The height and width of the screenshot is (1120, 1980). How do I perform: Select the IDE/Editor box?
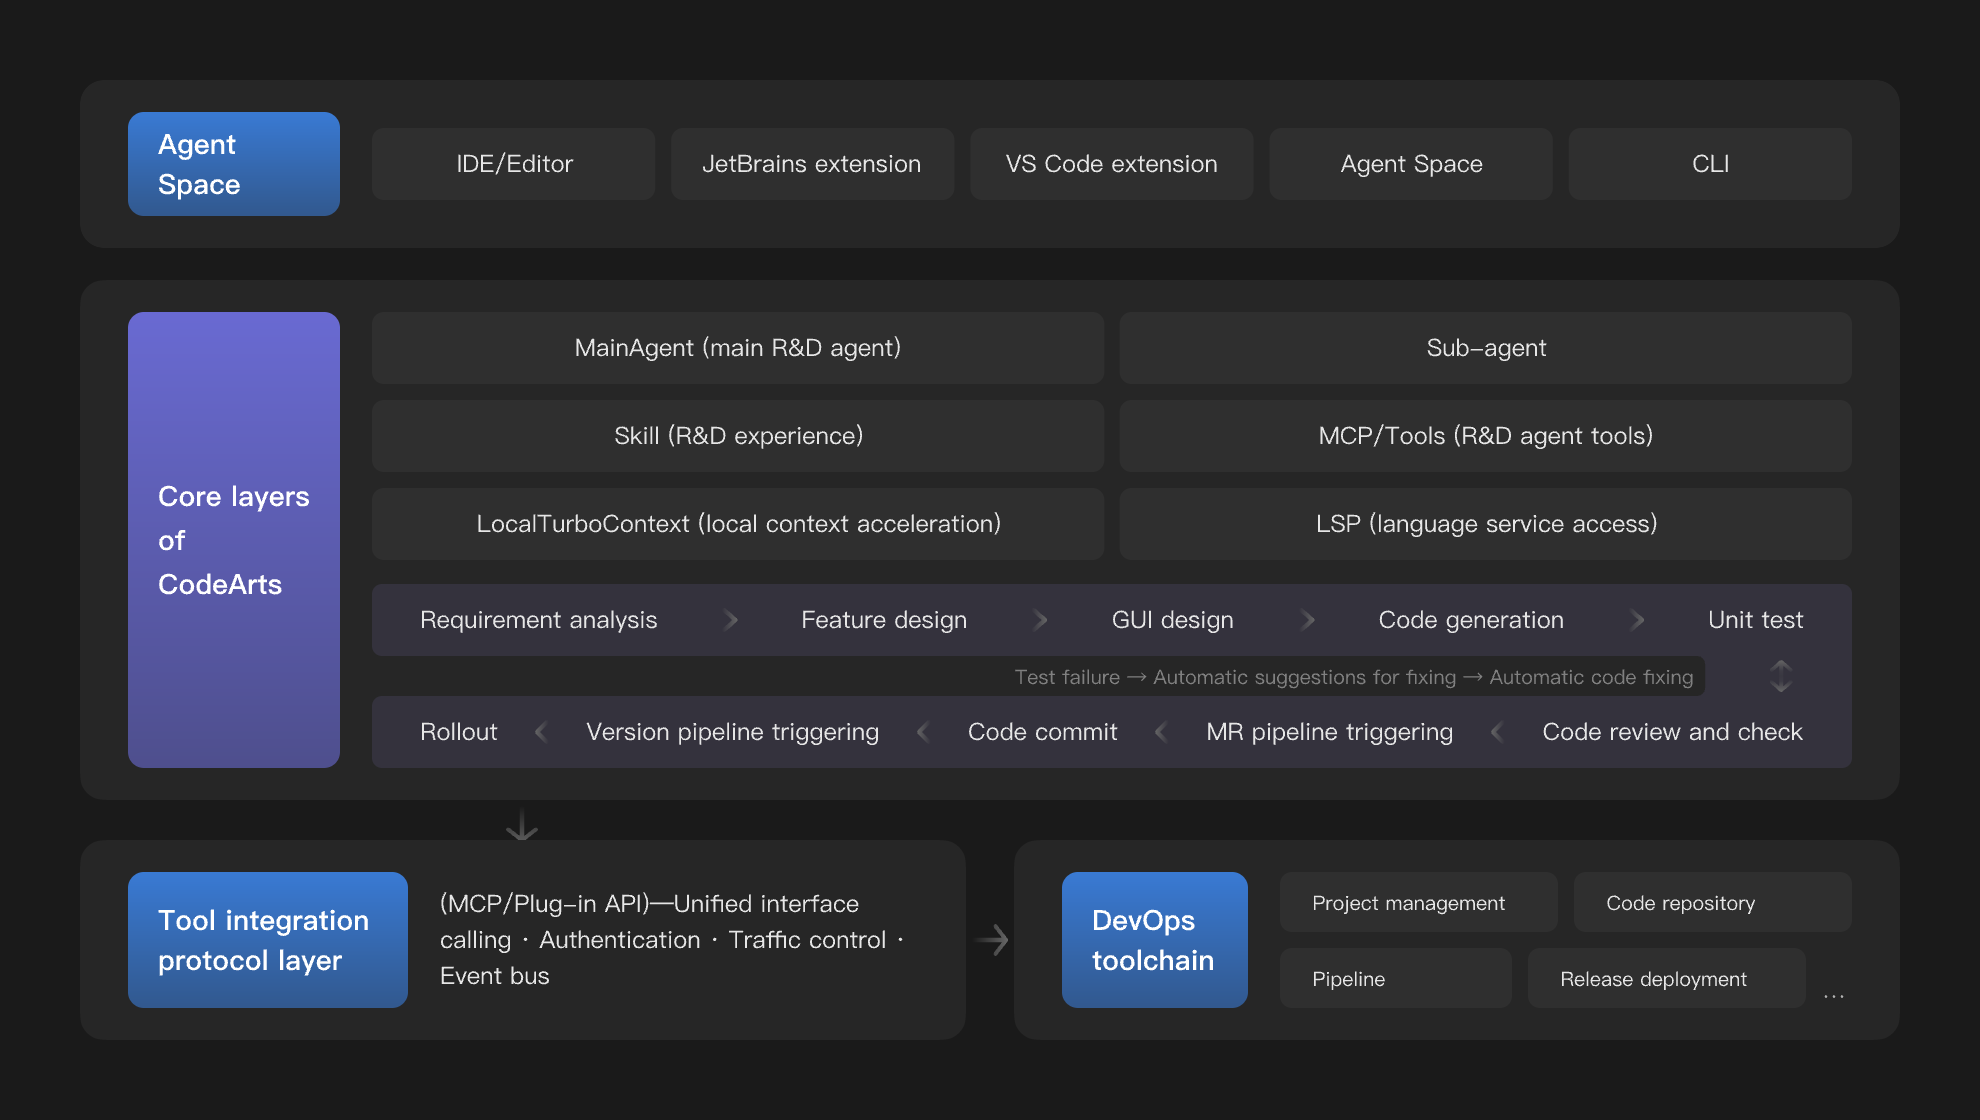(x=514, y=164)
